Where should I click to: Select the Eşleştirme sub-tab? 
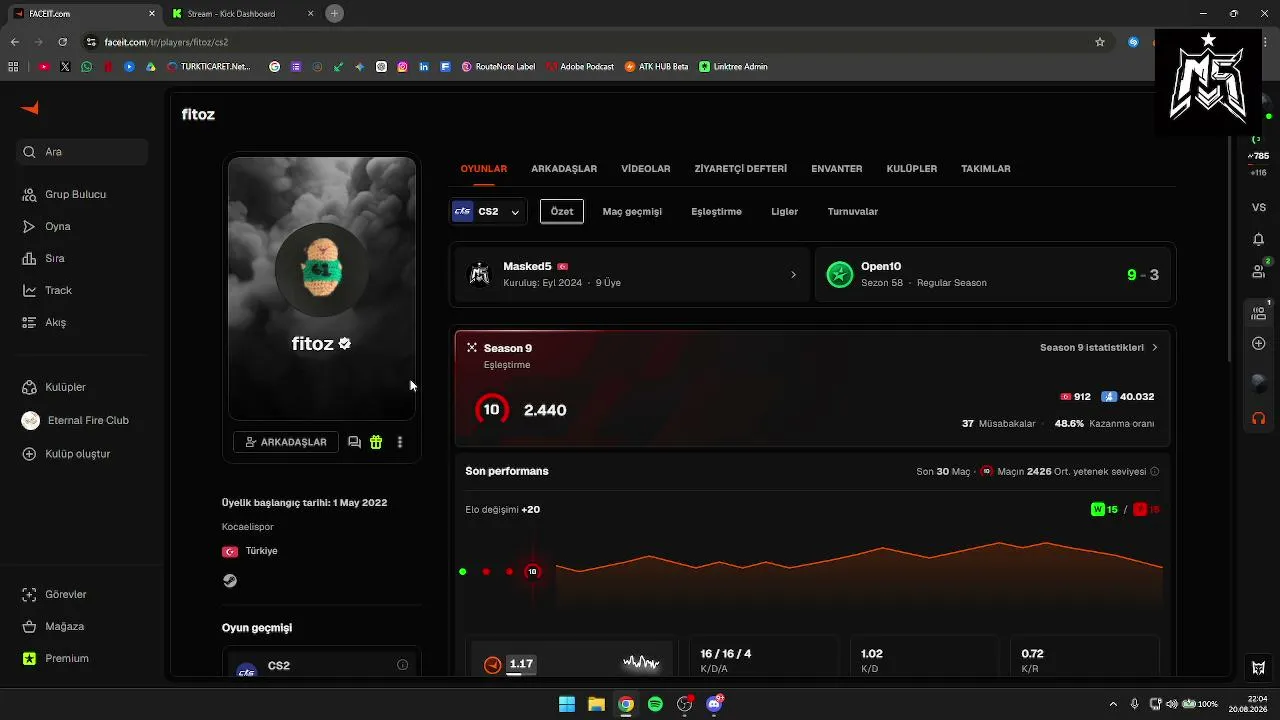pos(716,212)
